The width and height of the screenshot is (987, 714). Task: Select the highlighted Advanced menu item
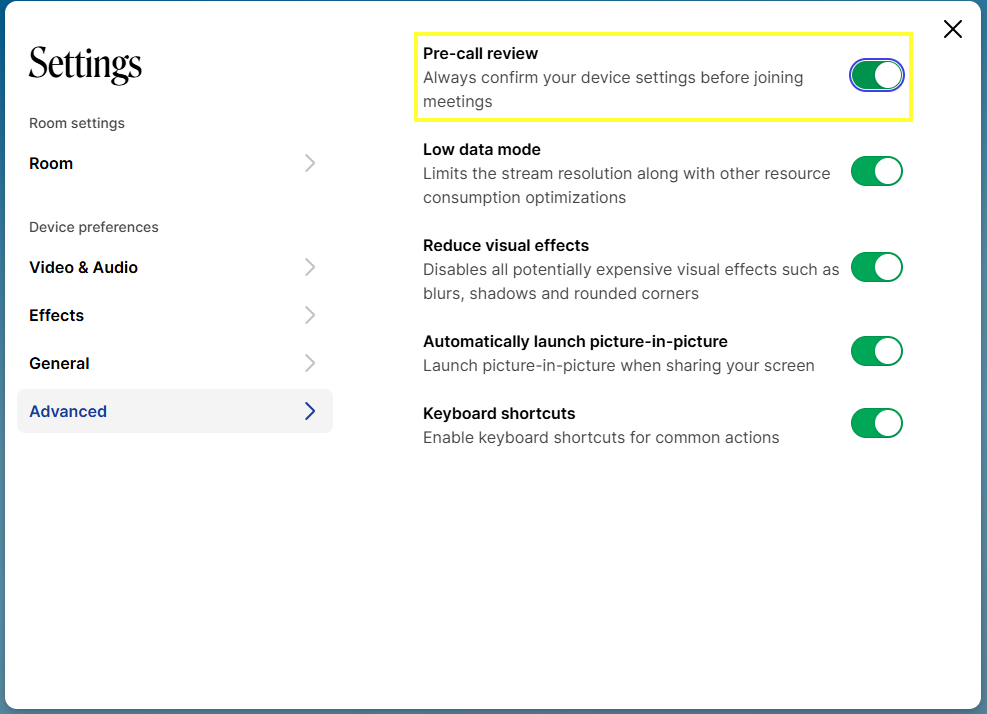pos(175,411)
